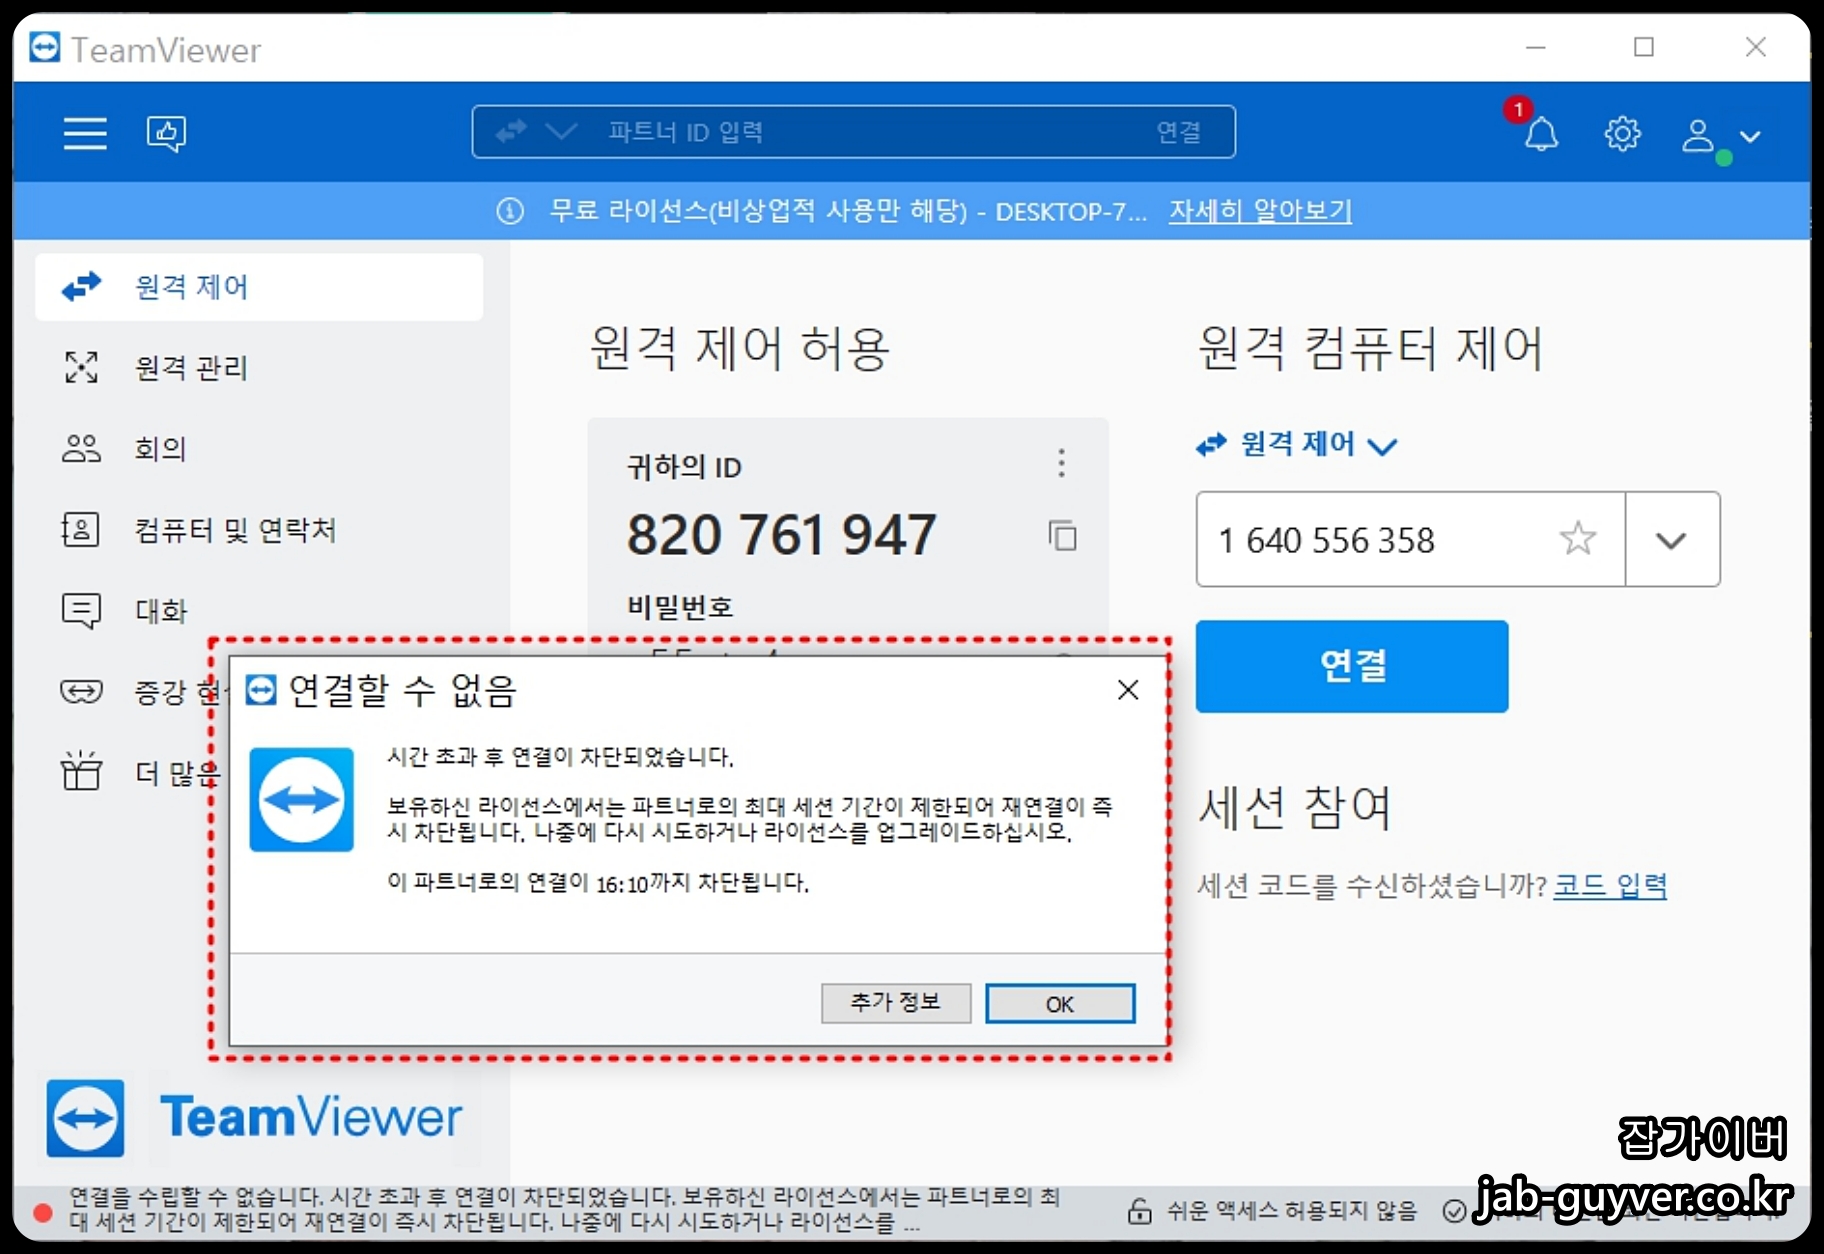Image resolution: width=1824 pixels, height=1254 pixels.
Task: Click the connection error message in status bar
Action: click(565, 1209)
